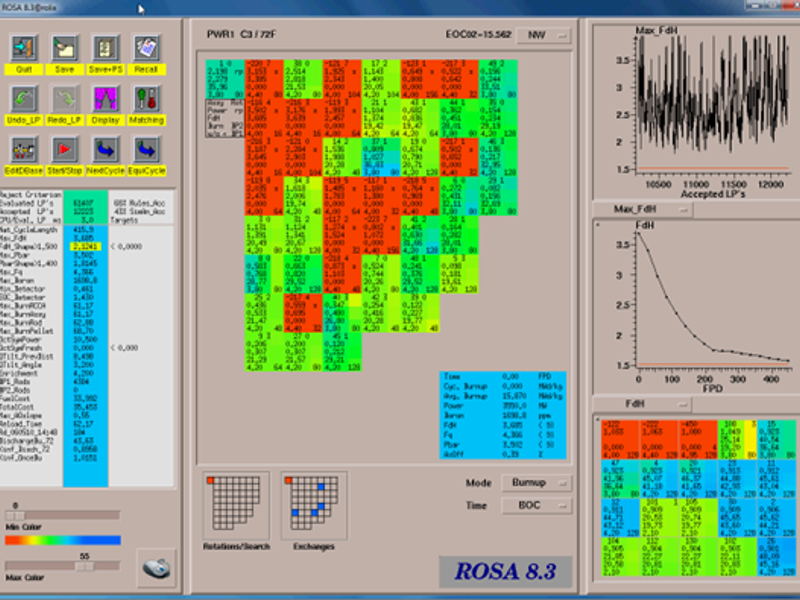Open the NW core quadrant dropdown
The width and height of the screenshot is (800, 600).
pyautogui.click(x=543, y=35)
